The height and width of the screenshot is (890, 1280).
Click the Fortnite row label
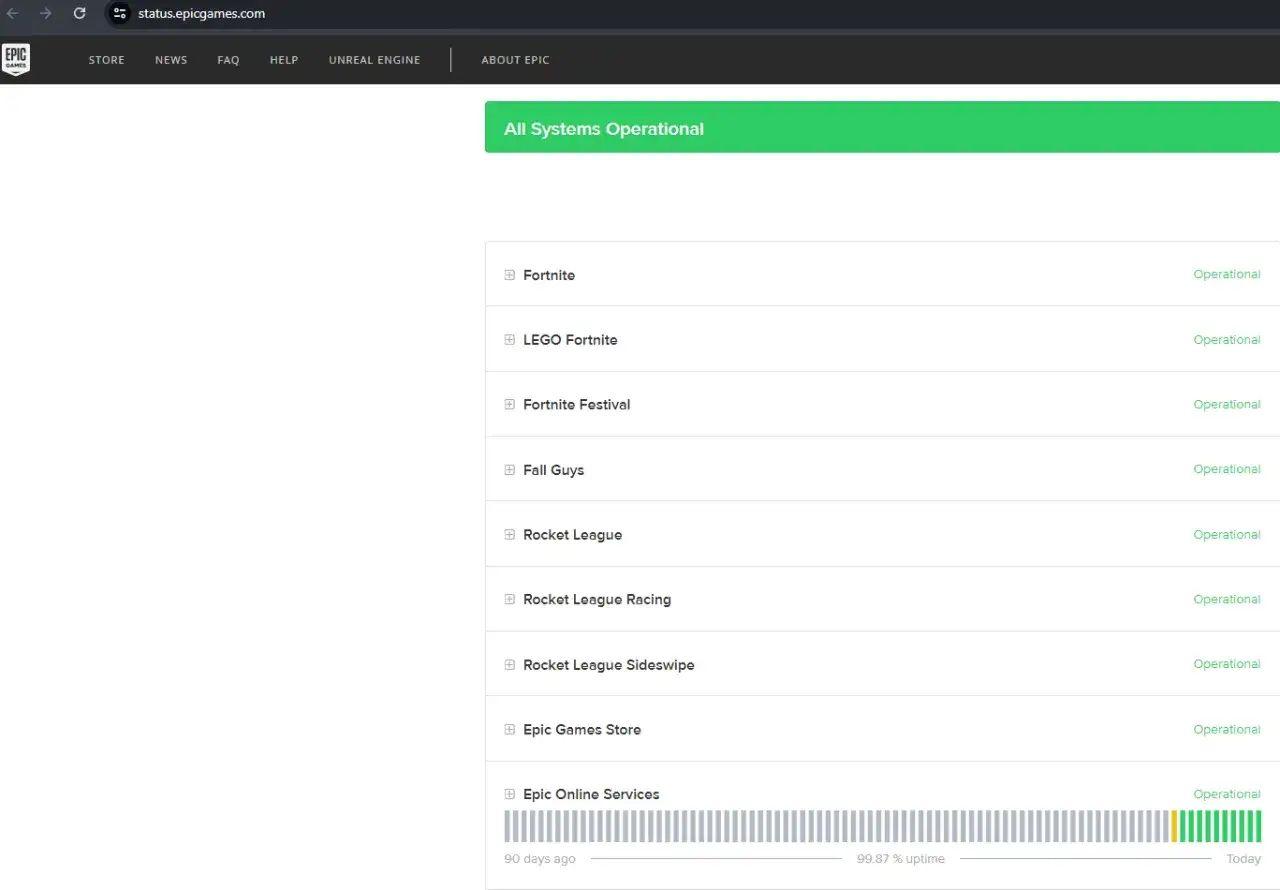click(x=549, y=275)
